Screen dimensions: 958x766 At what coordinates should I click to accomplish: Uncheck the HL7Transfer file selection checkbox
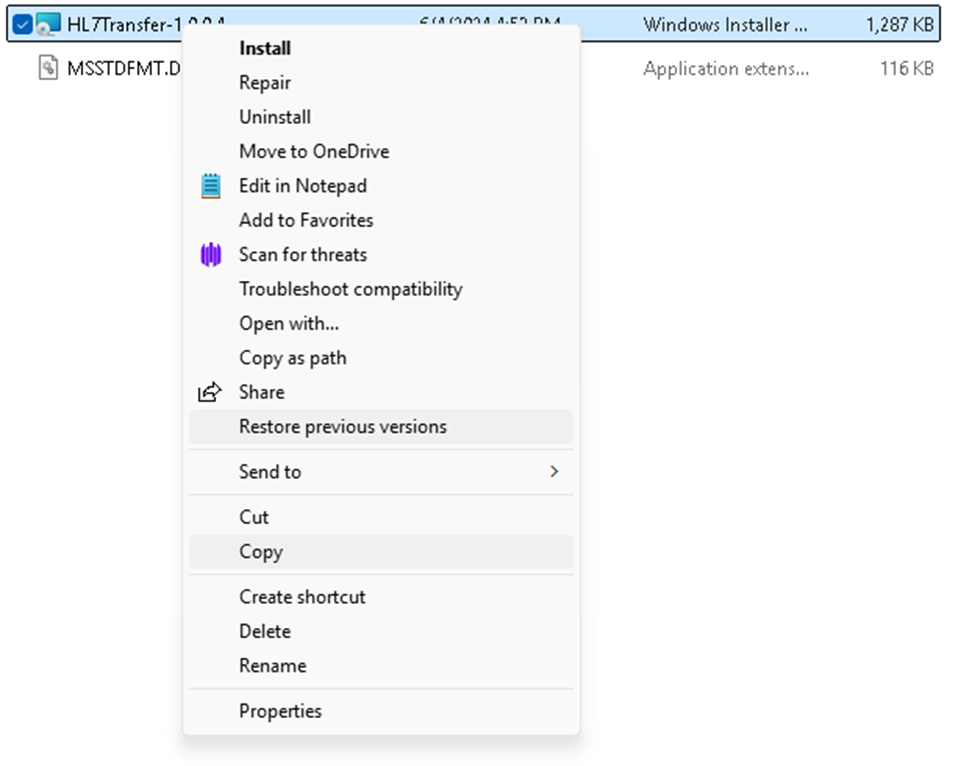[x=22, y=25]
